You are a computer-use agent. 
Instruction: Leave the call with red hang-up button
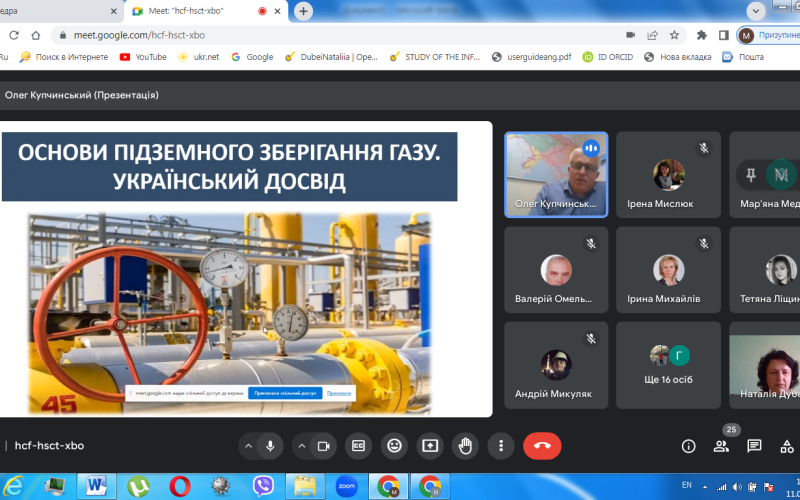click(x=542, y=446)
